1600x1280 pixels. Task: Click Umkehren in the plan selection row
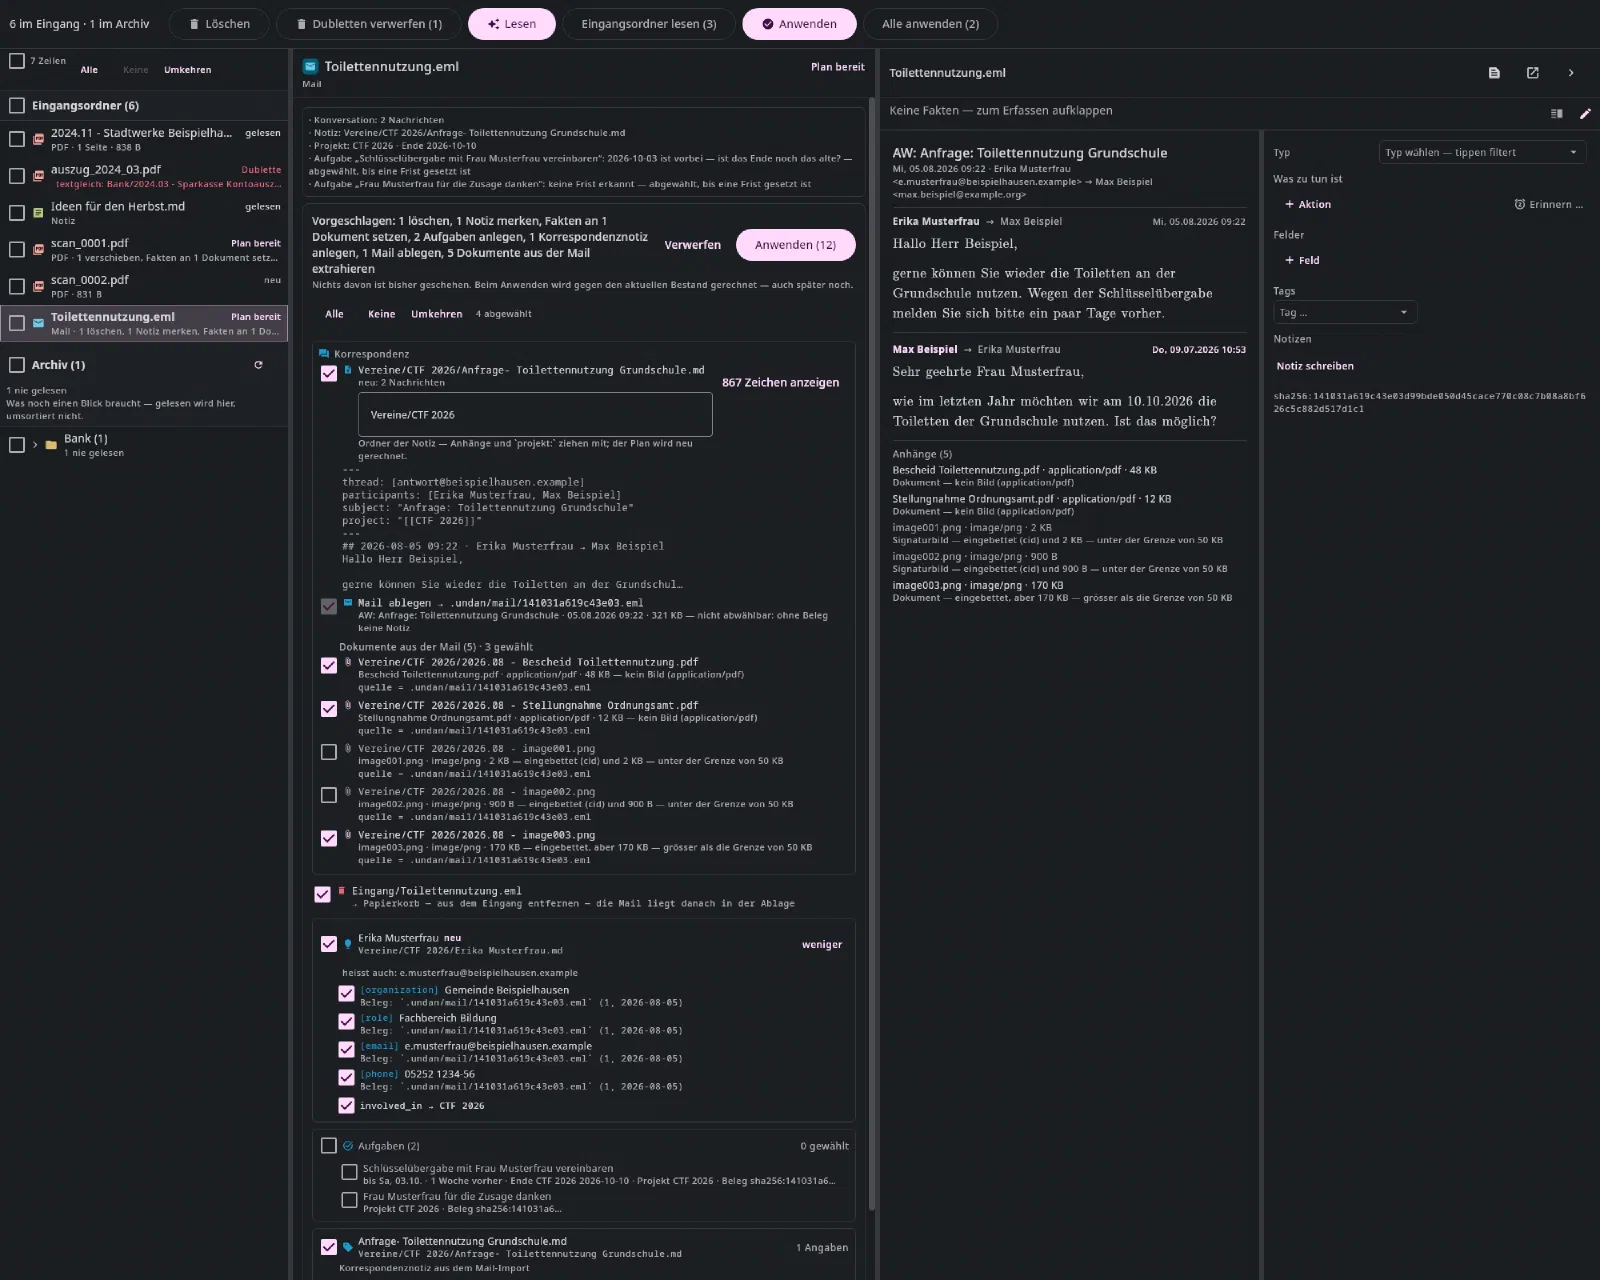[x=436, y=314]
